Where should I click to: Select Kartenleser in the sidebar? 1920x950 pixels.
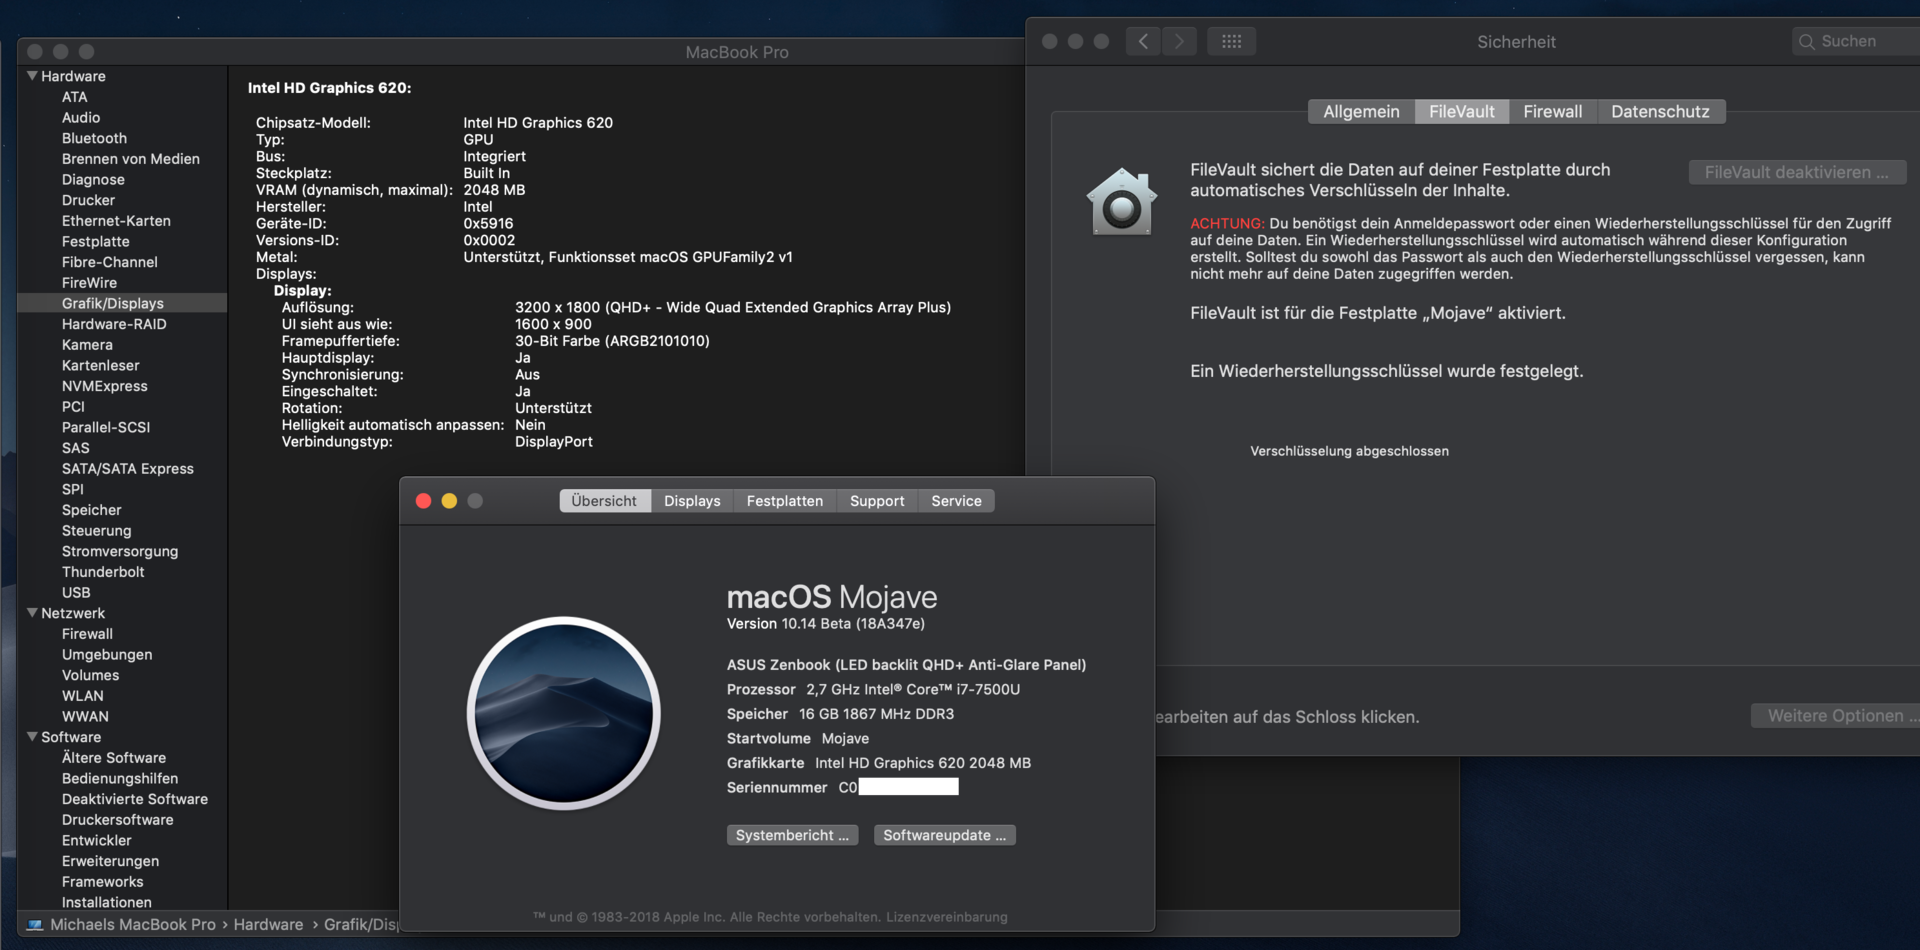100,366
